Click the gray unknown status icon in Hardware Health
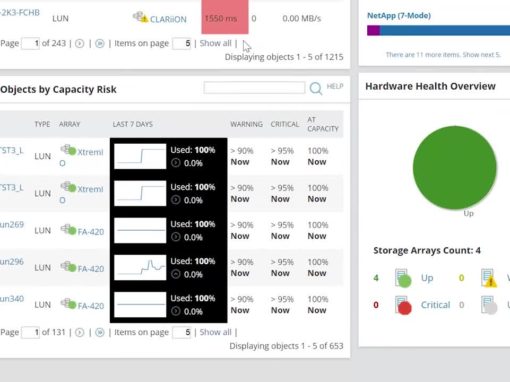 pos(489,305)
